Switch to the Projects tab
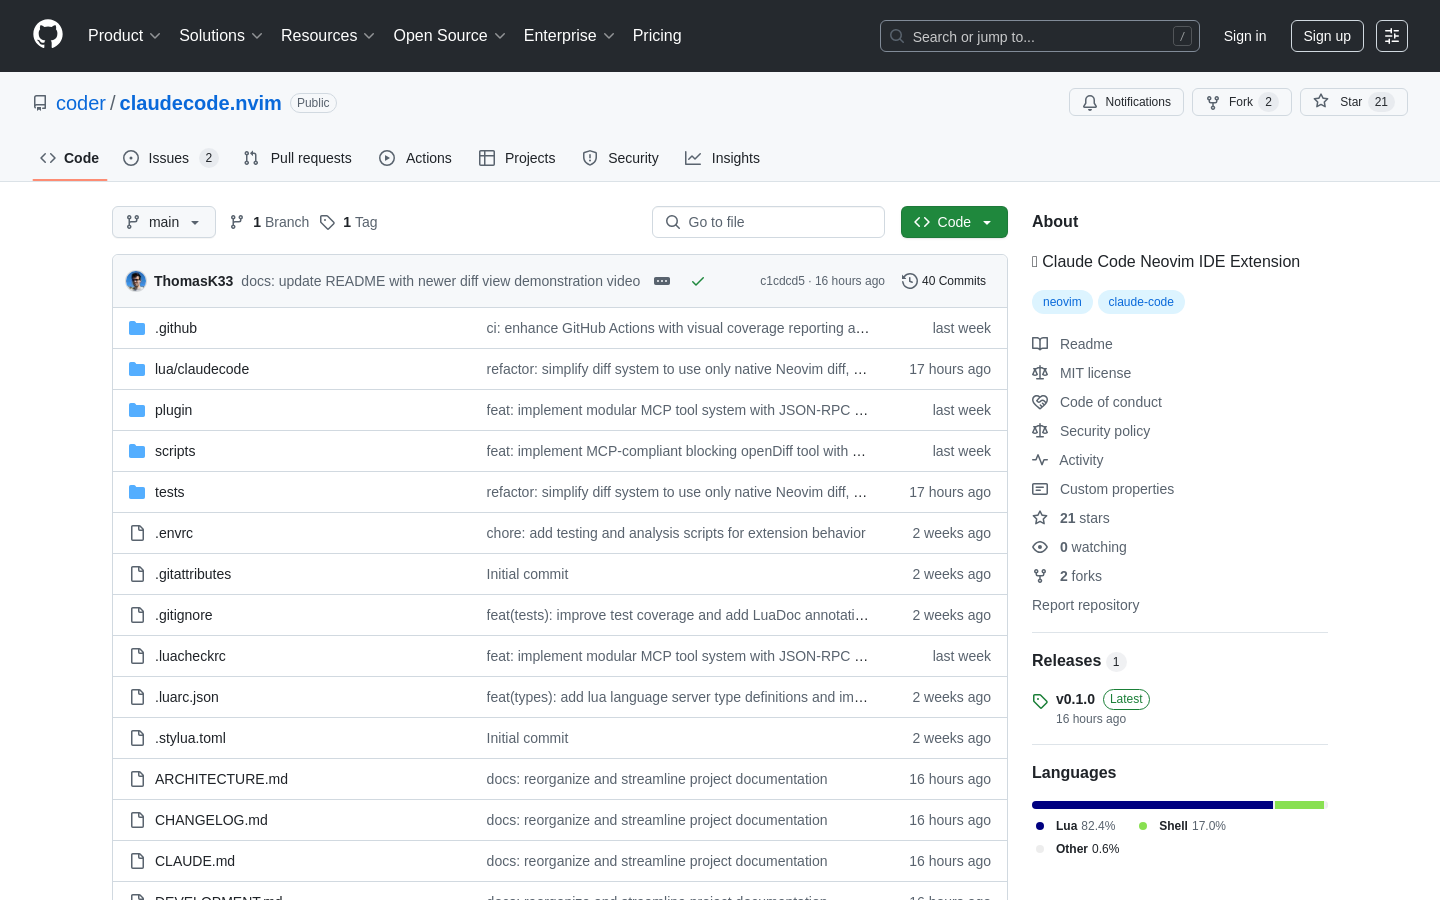The image size is (1440, 900). (517, 158)
